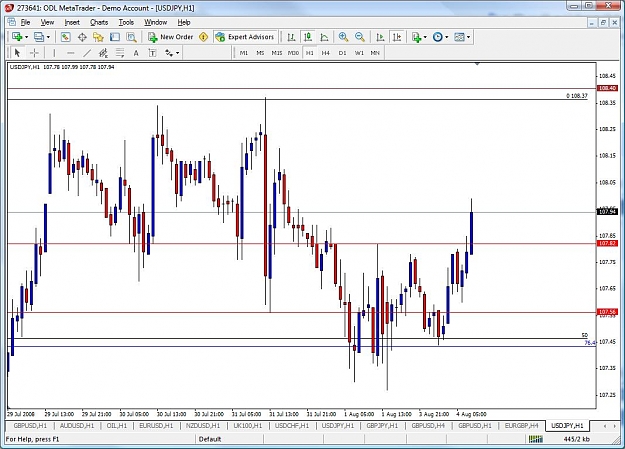Switch to the OIL,H1 chart tab

[117, 425]
